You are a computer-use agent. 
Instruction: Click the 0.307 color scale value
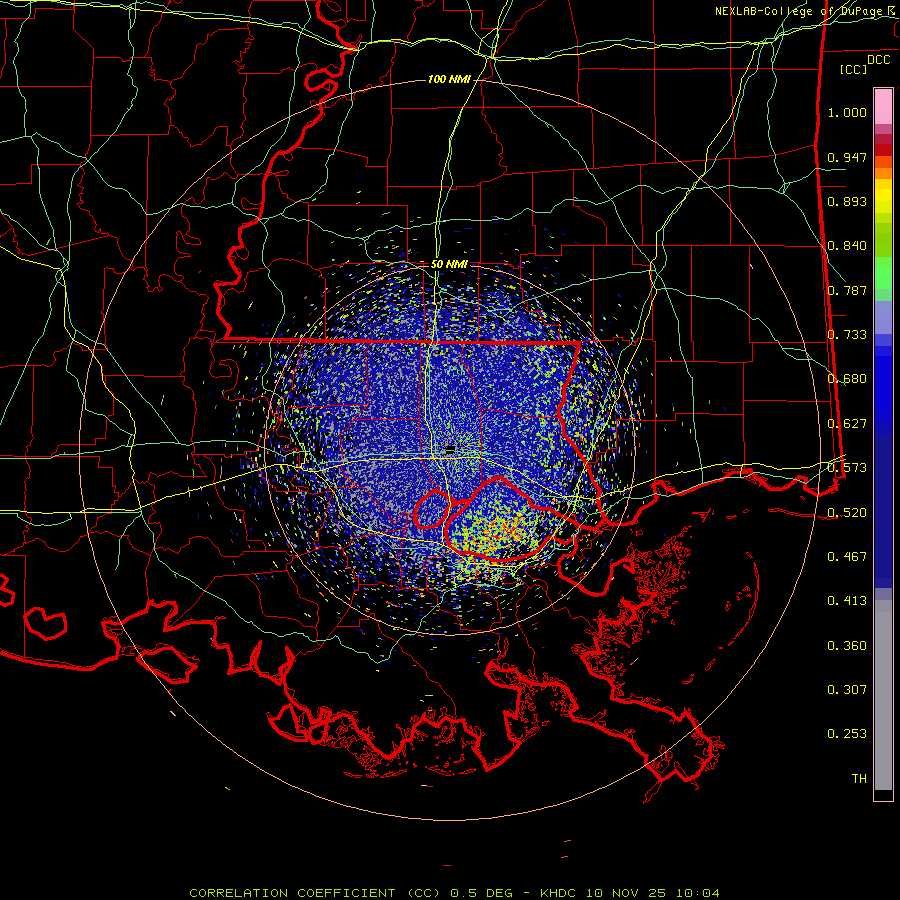pos(847,690)
